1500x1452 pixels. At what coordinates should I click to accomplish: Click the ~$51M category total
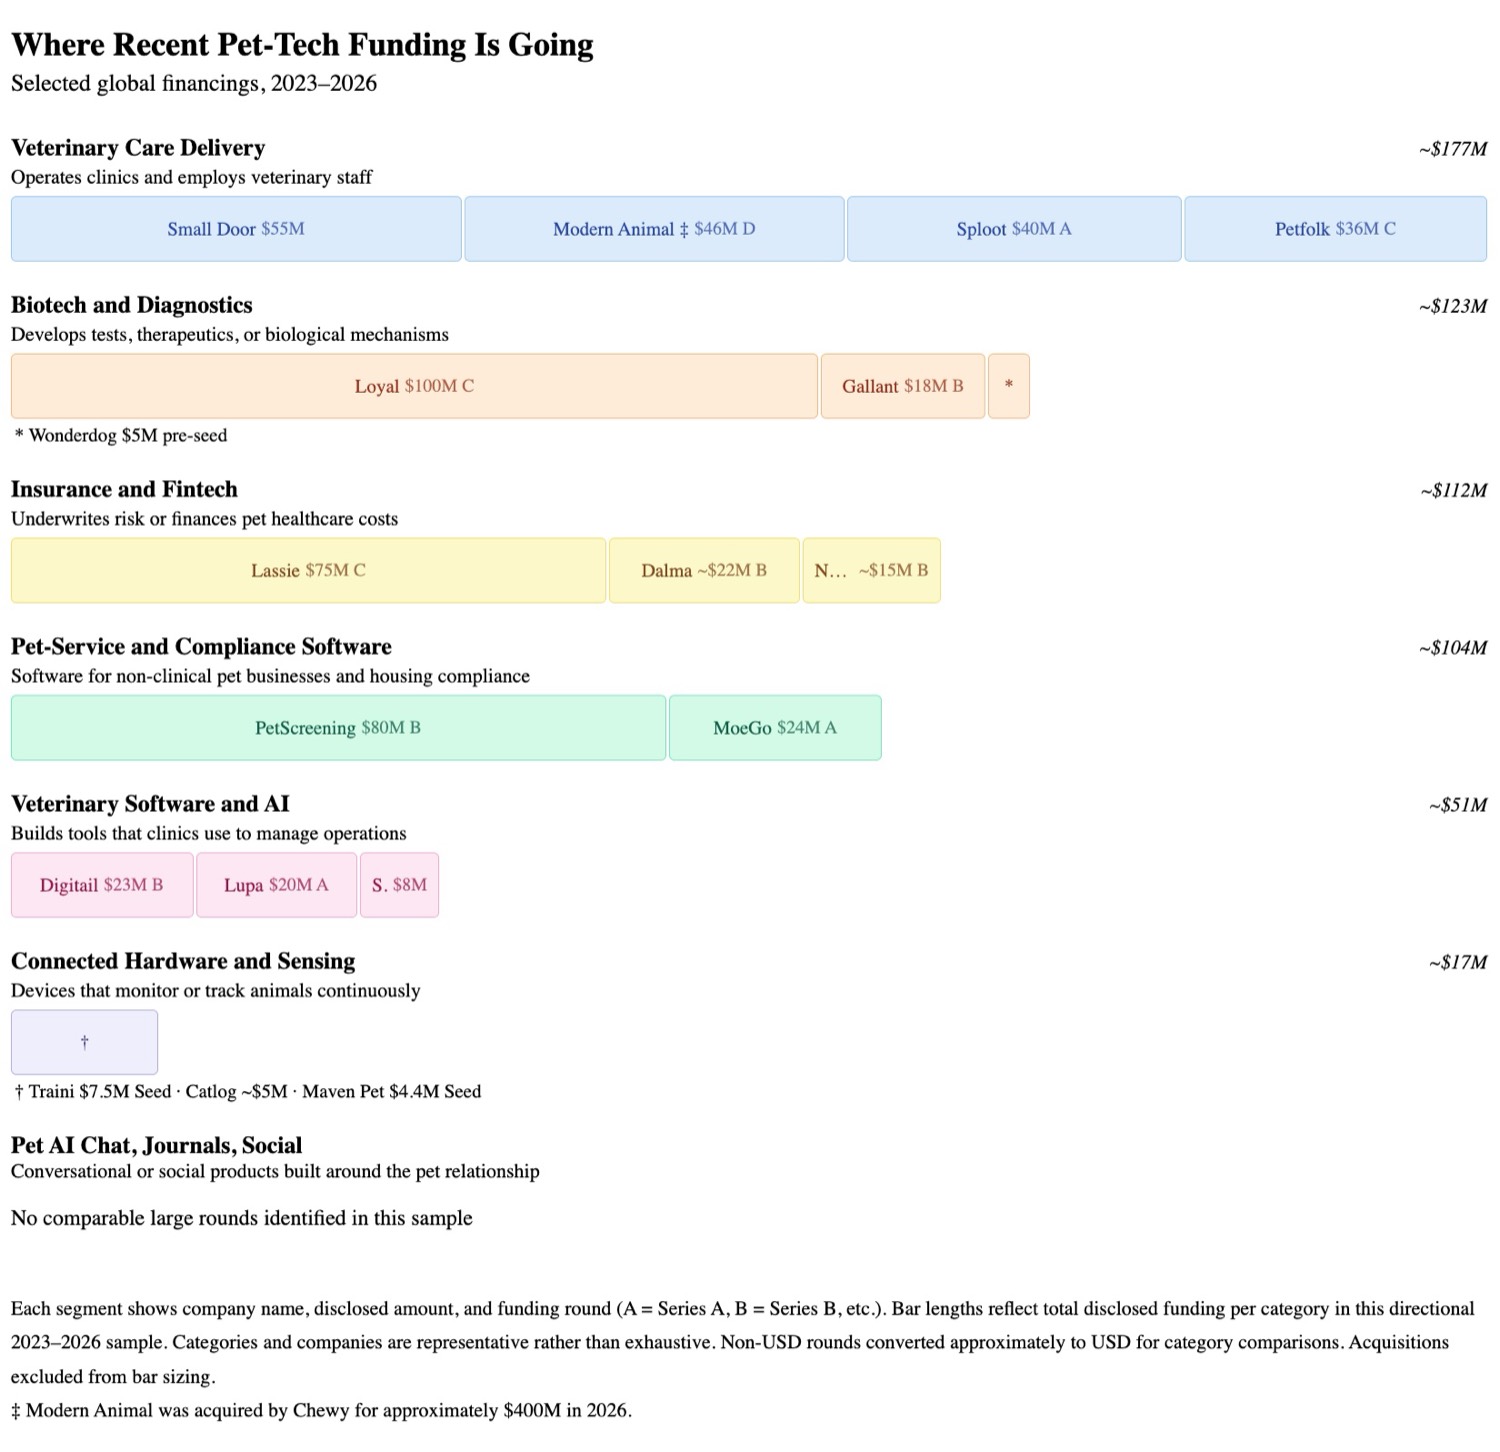coord(1458,805)
